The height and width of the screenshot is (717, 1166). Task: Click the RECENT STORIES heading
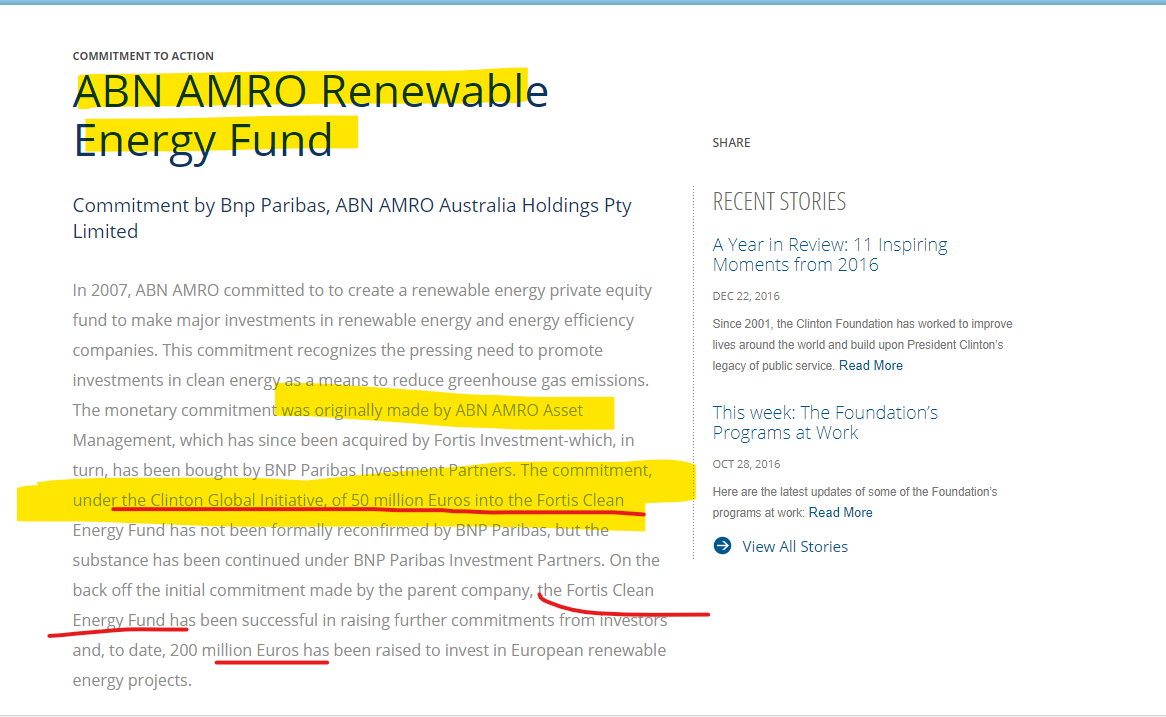pos(779,202)
